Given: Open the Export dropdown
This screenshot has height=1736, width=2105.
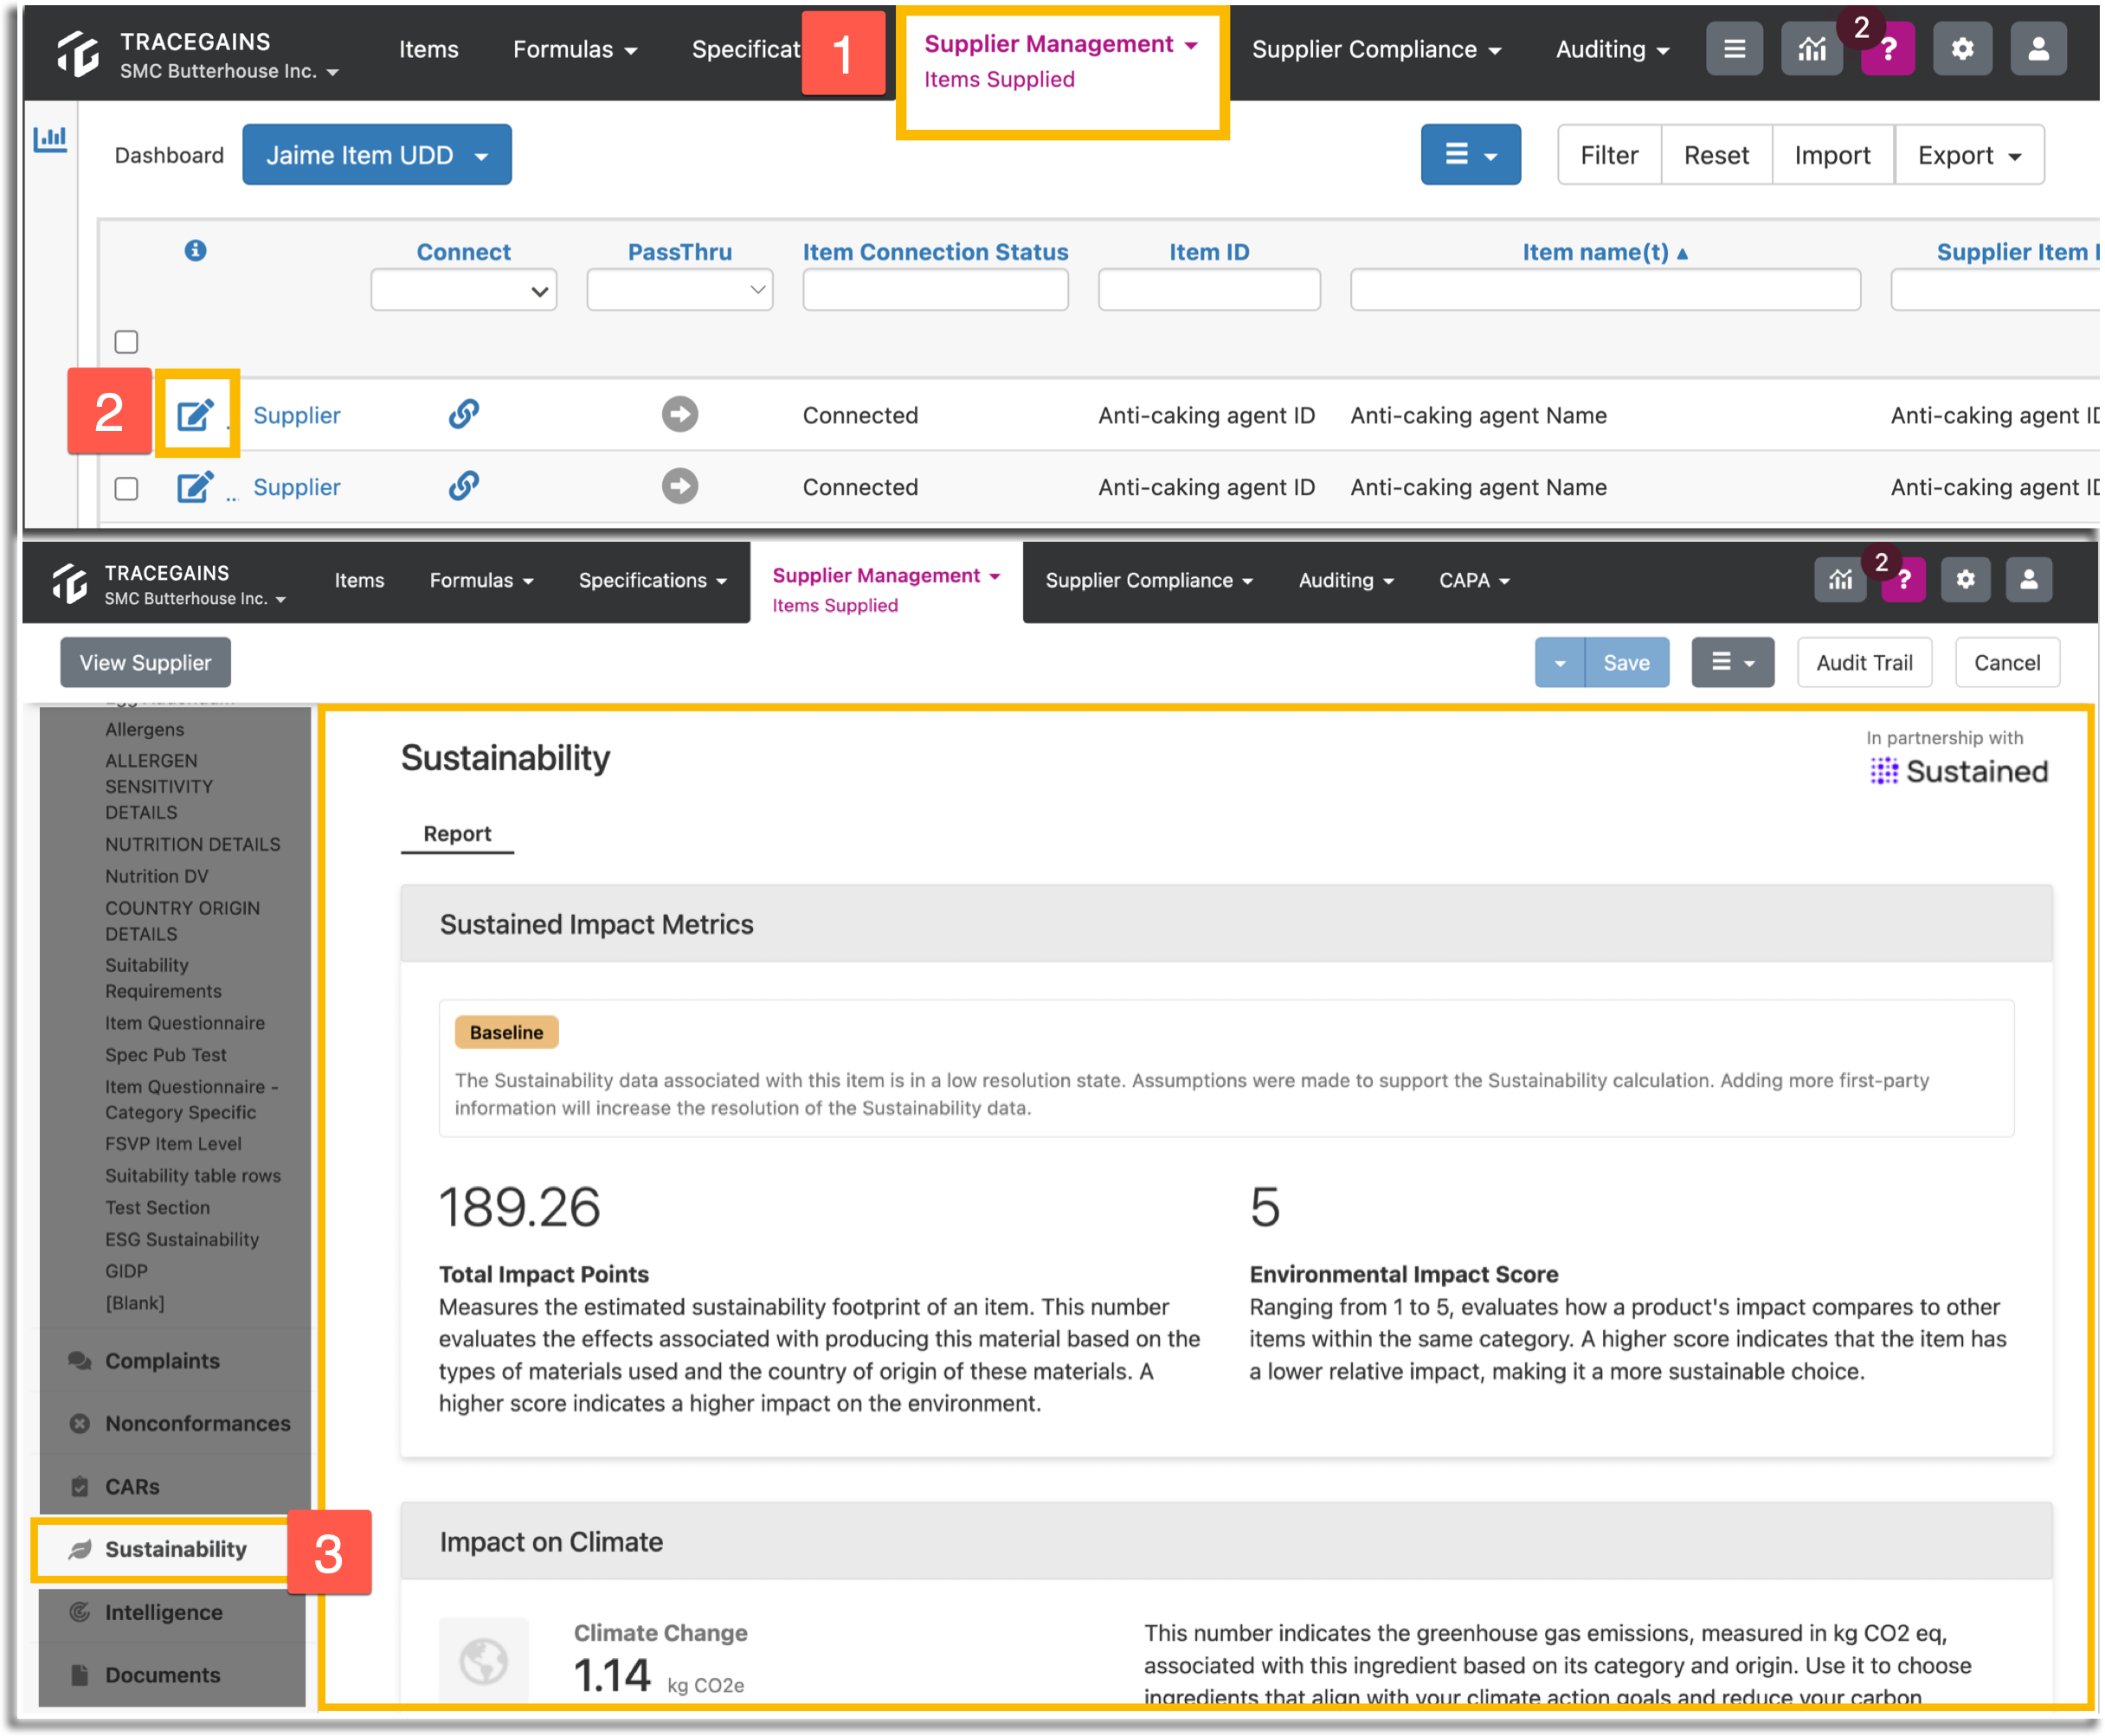Looking at the screenshot, I should [1970, 155].
